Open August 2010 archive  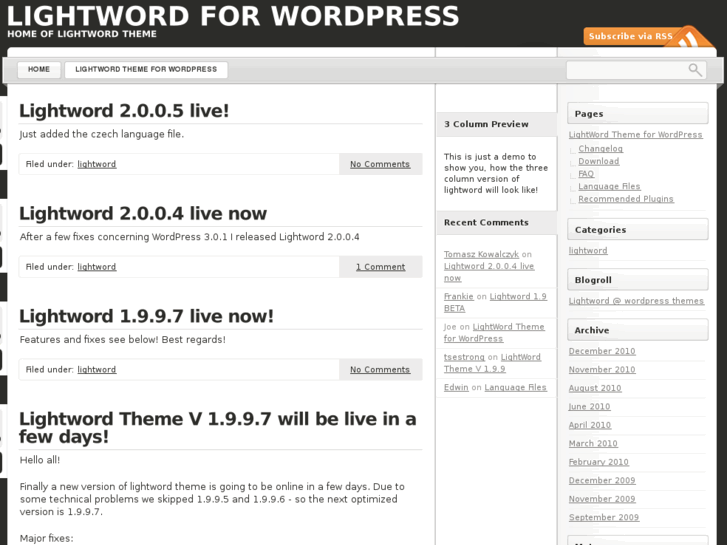595,388
